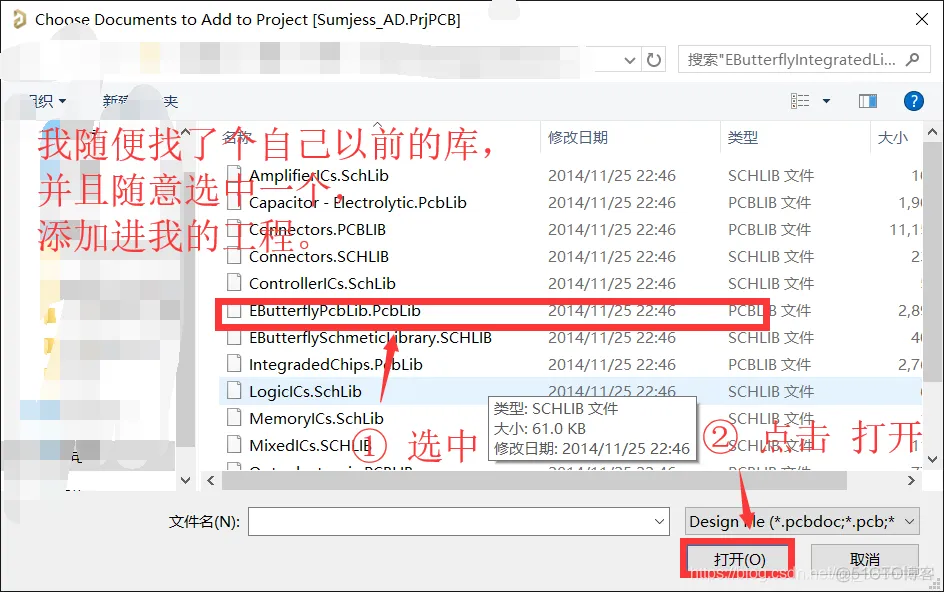Screen dimensions: 944x592
Task: Click 2014/11/25 date of ControllerICs.SchLib
Action: tap(612, 284)
